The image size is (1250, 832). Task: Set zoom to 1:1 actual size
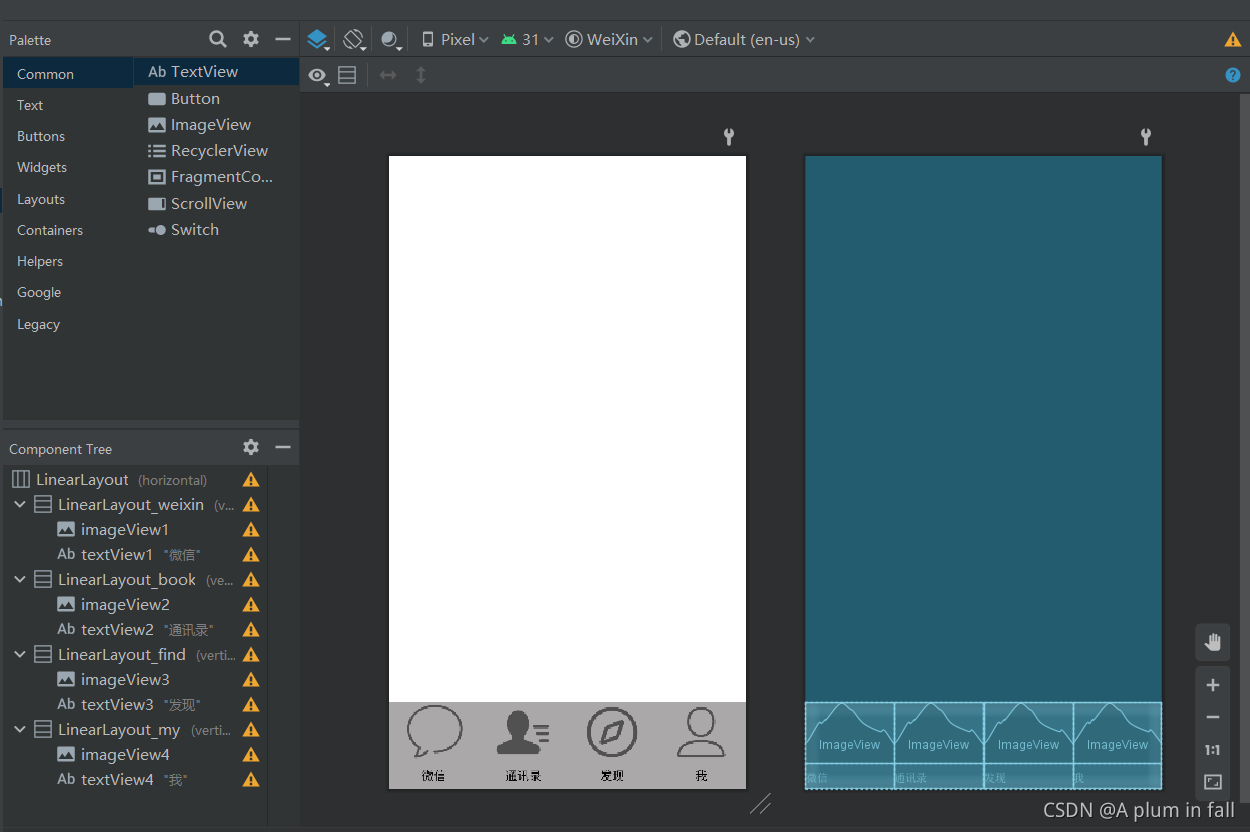1213,750
